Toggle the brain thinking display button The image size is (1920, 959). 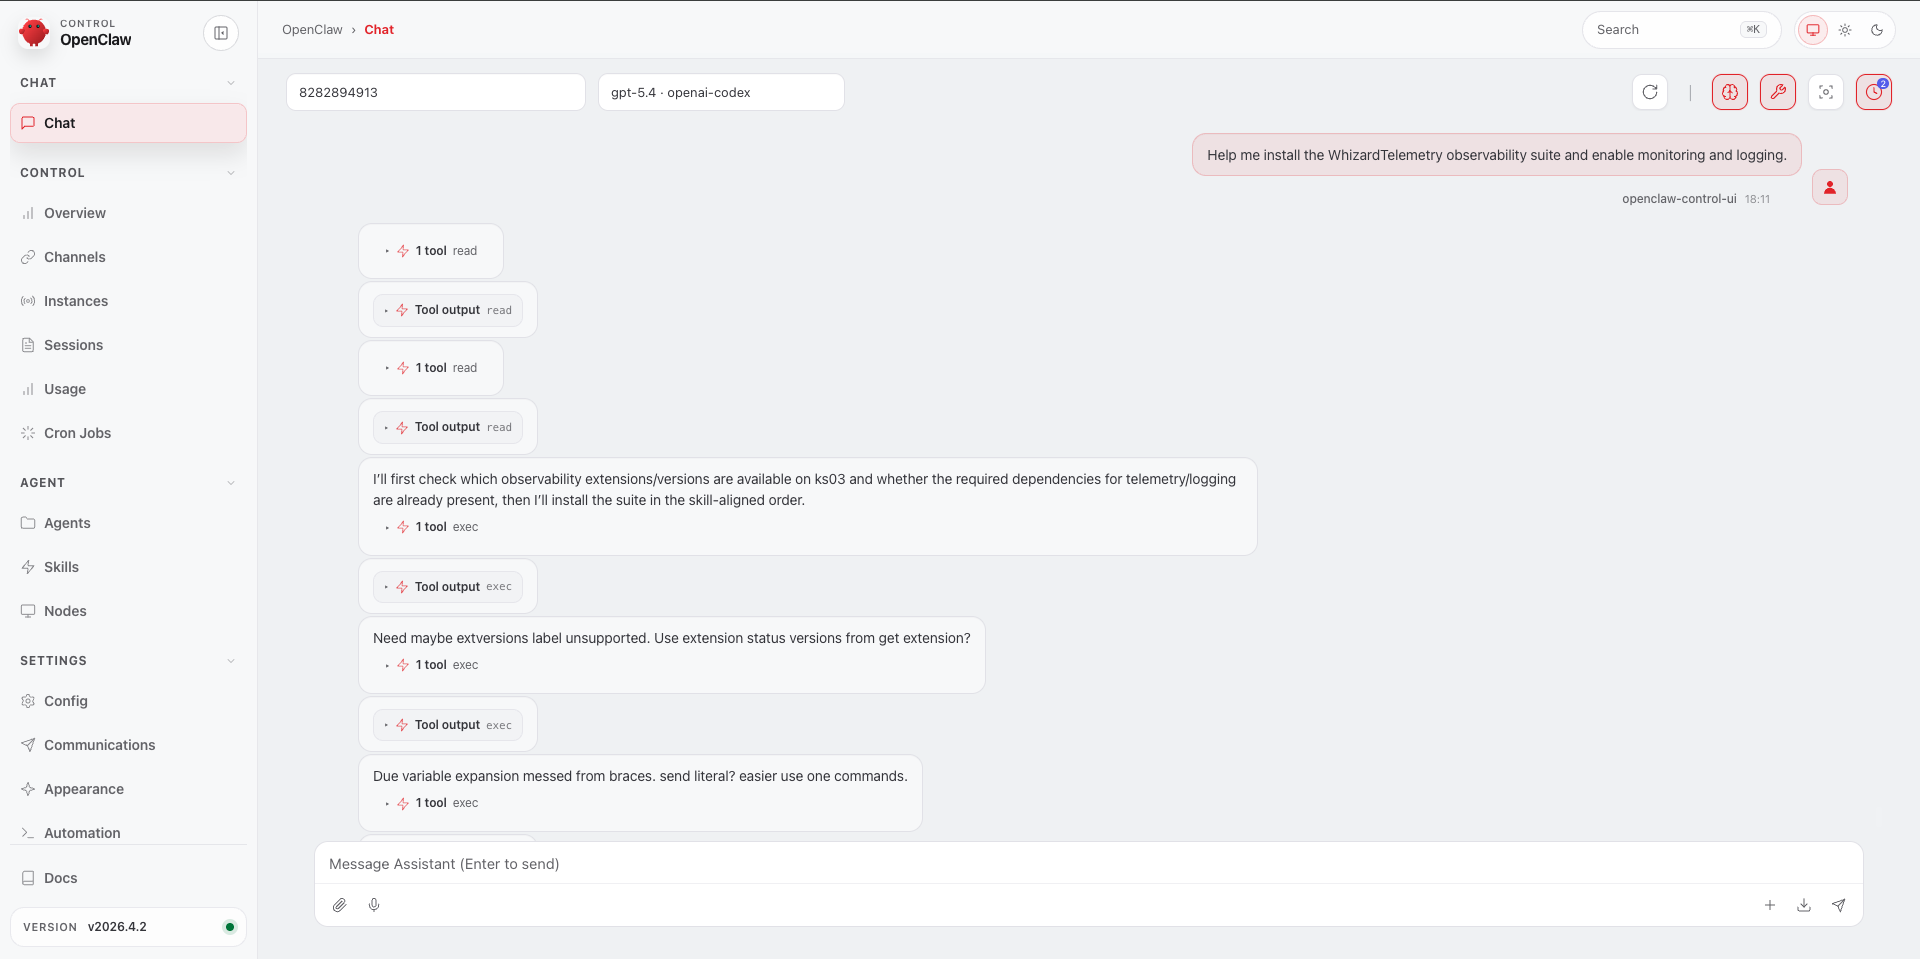pos(1729,92)
